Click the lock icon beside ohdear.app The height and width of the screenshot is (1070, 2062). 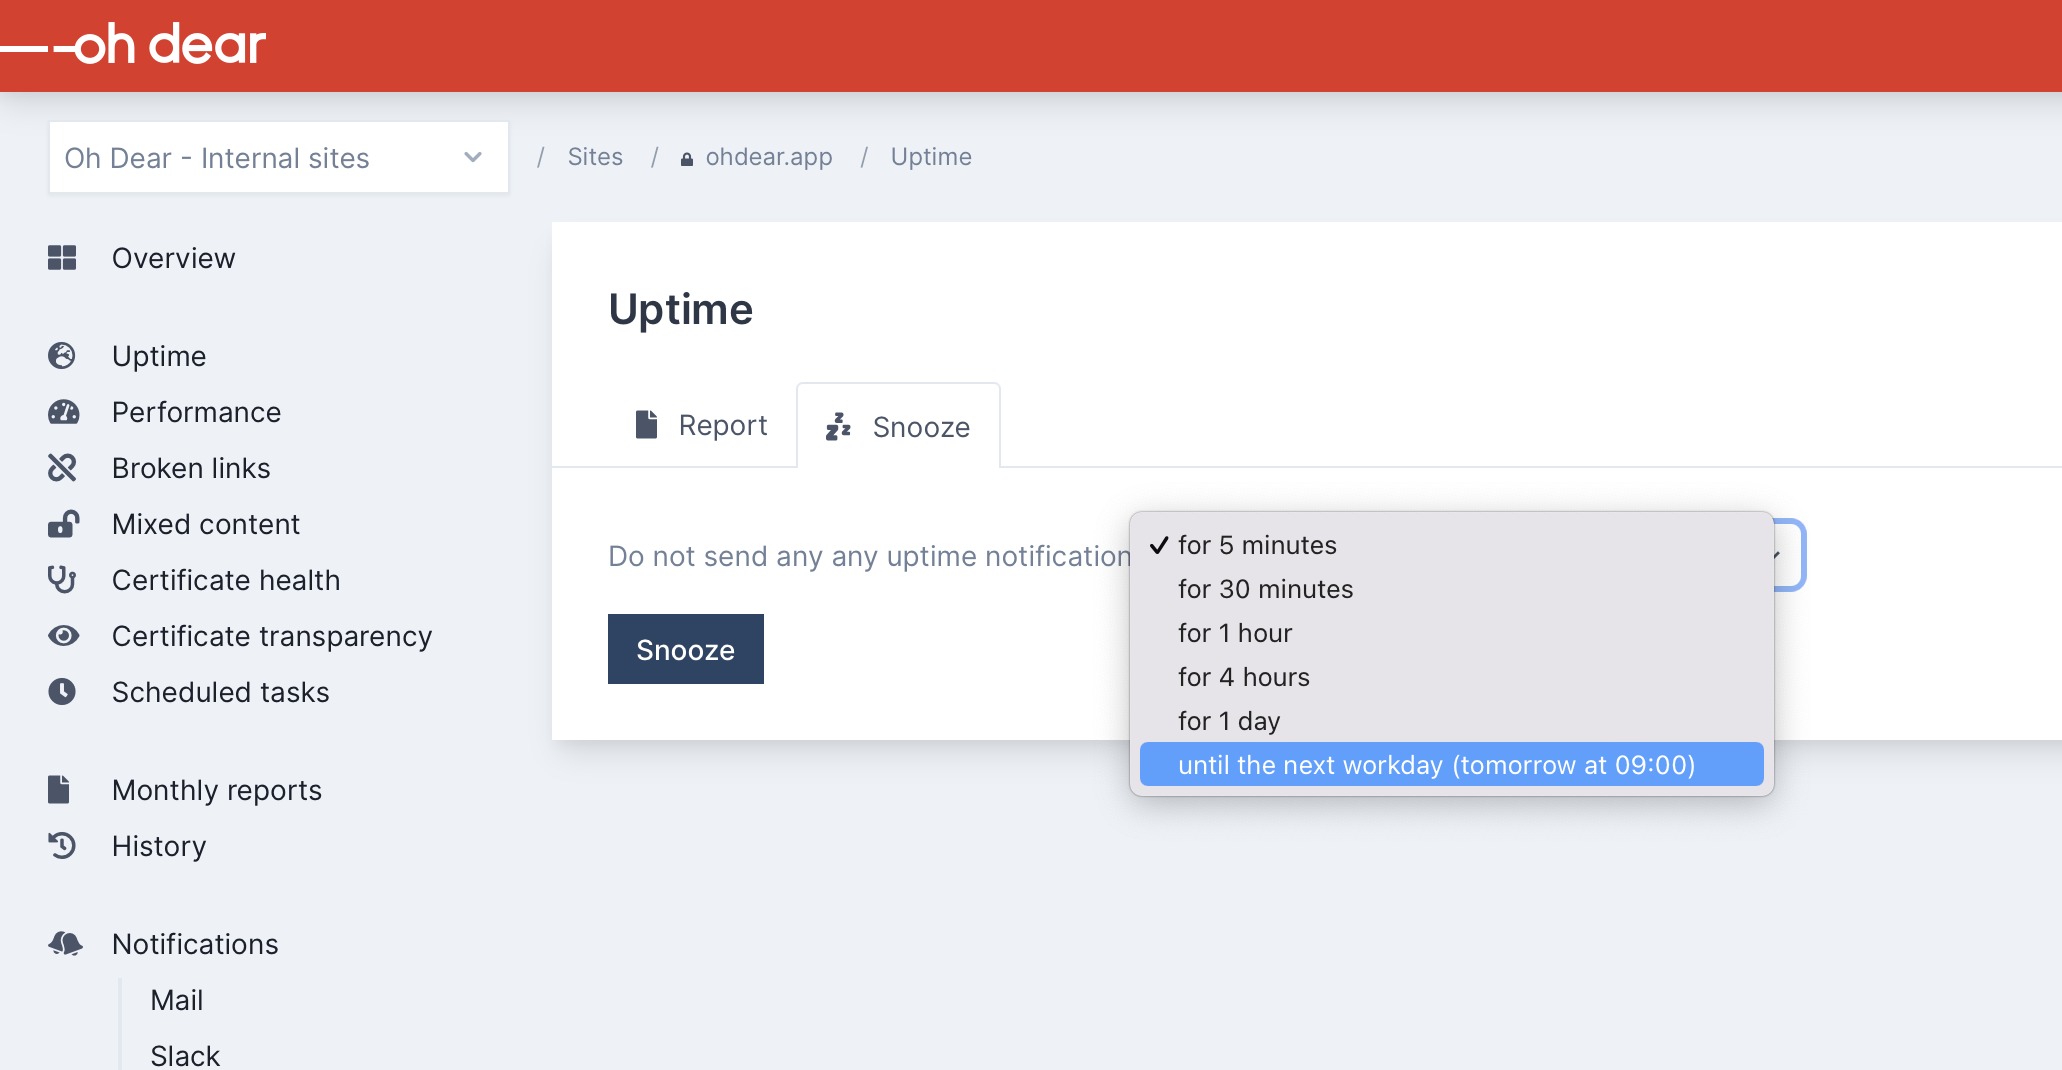pos(687,159)
